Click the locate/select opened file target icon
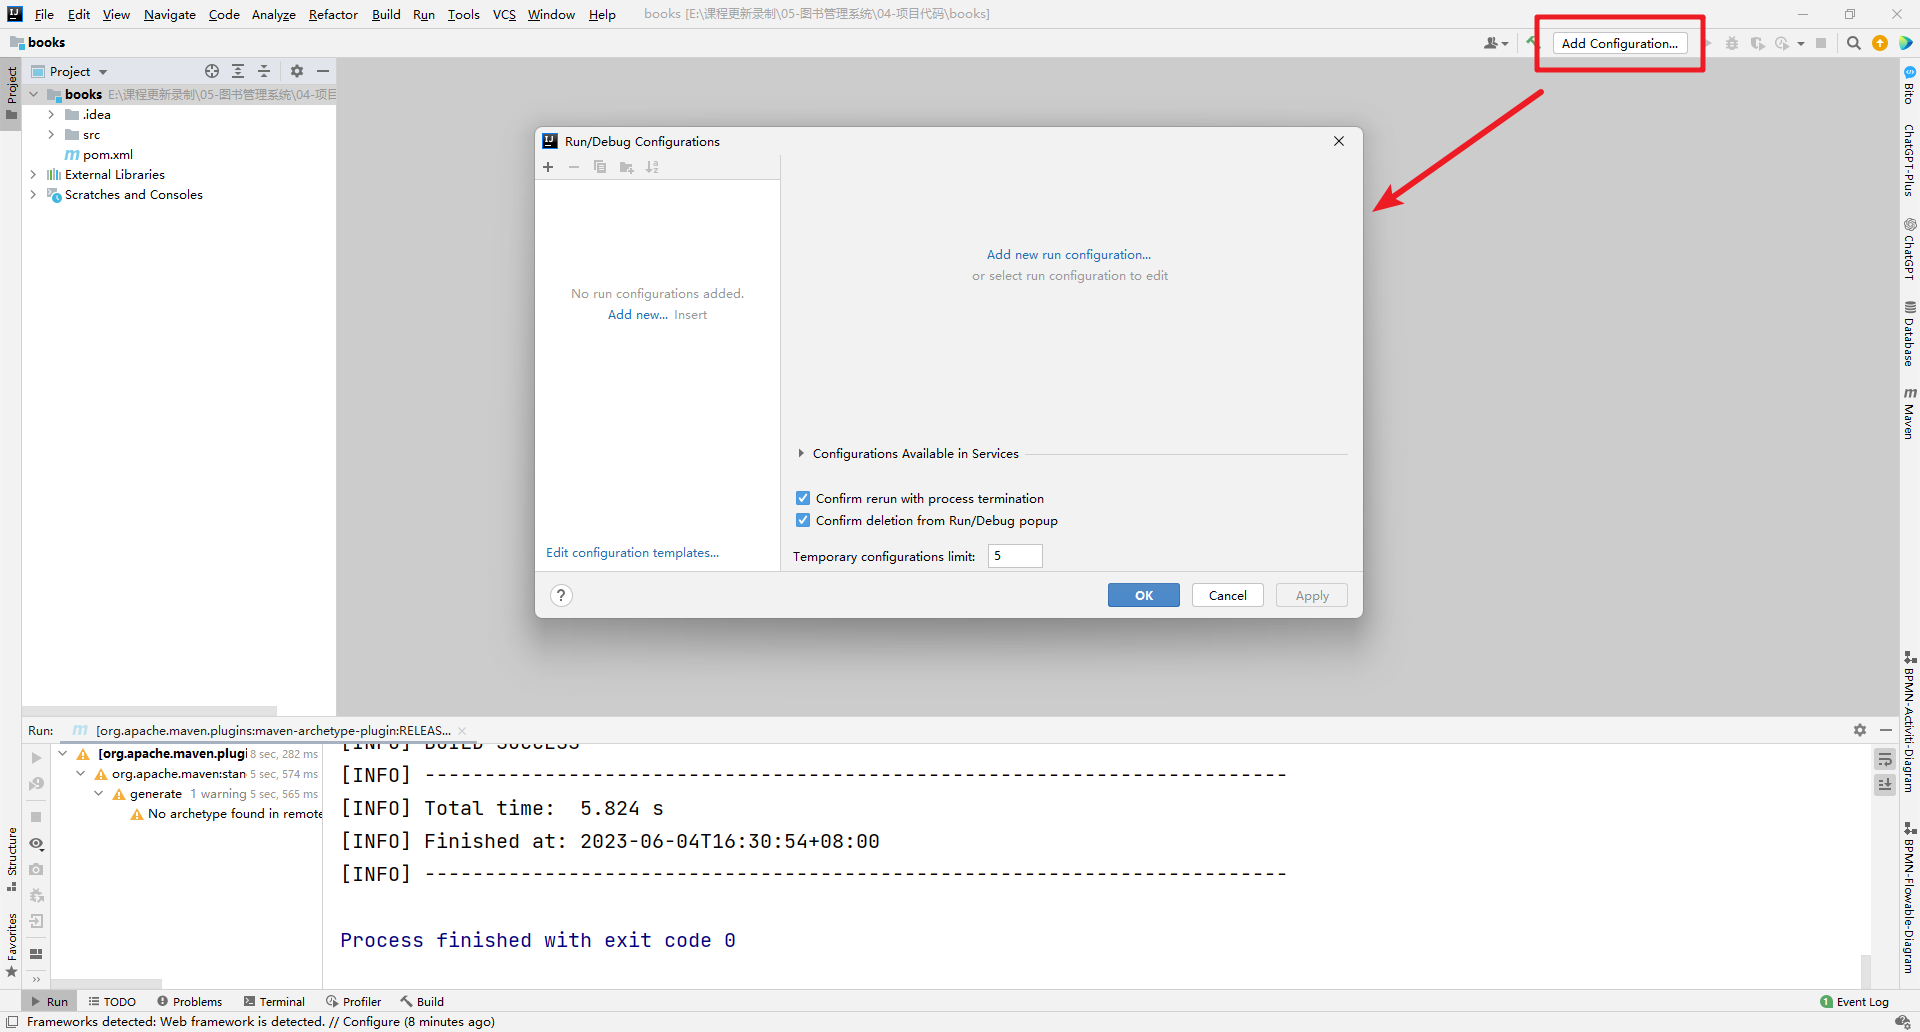1920x1032 pixels. click(x=212, y=71)
